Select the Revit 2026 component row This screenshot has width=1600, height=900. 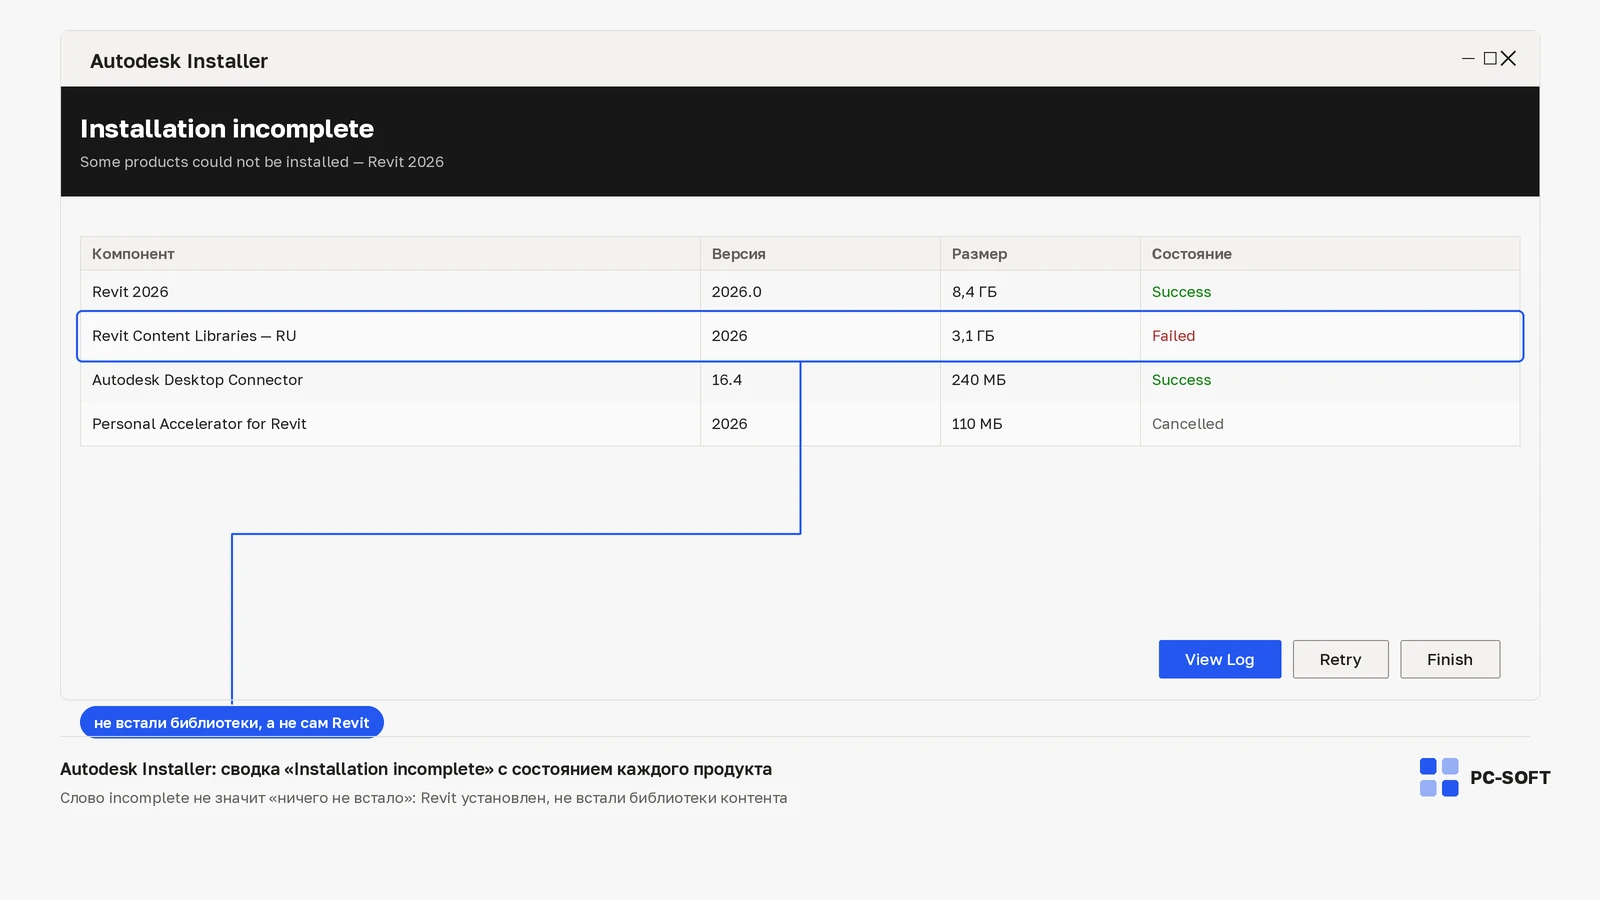pos(800,292)
